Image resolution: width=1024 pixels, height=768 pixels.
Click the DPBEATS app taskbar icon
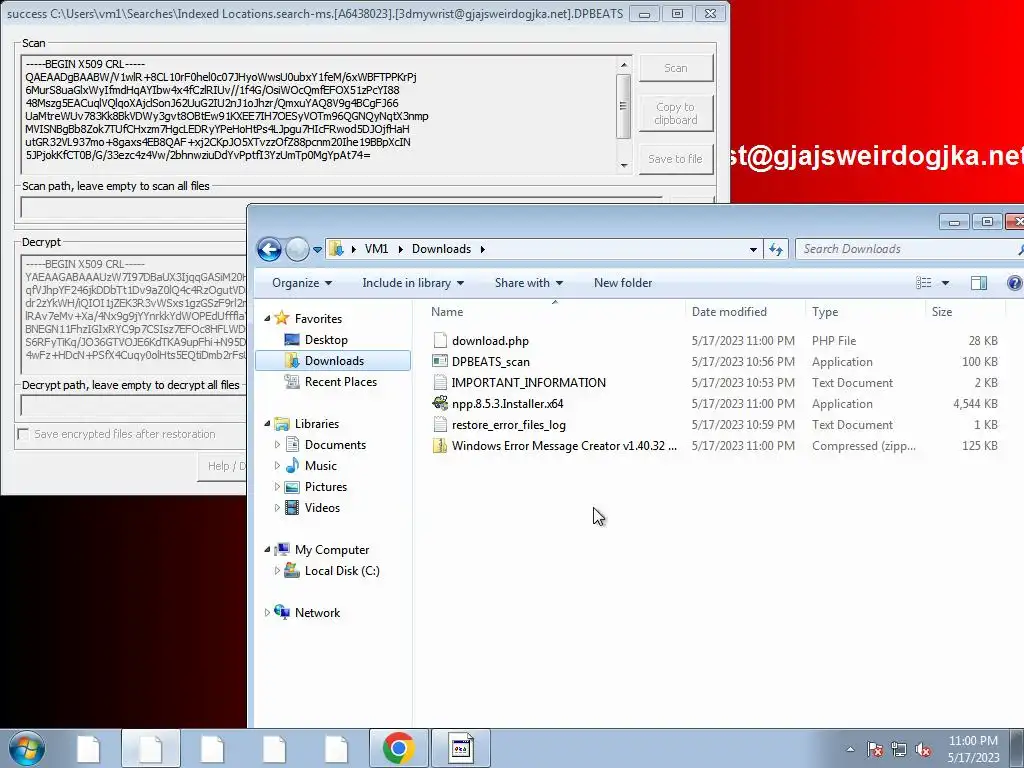(x=461, y=748)
